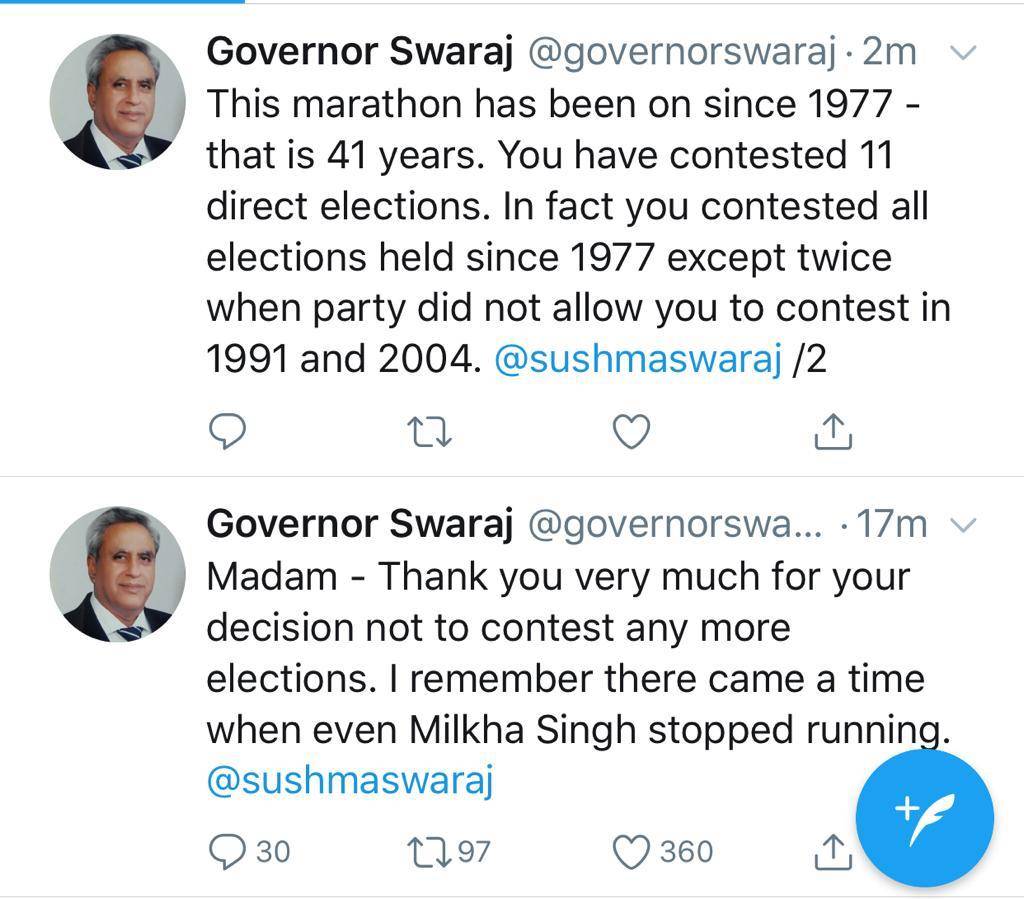The width and height of the screenshot is (1024, 899).
Task: Retweet the 1977 marathon tweet
Action: [x=431, y=432]
